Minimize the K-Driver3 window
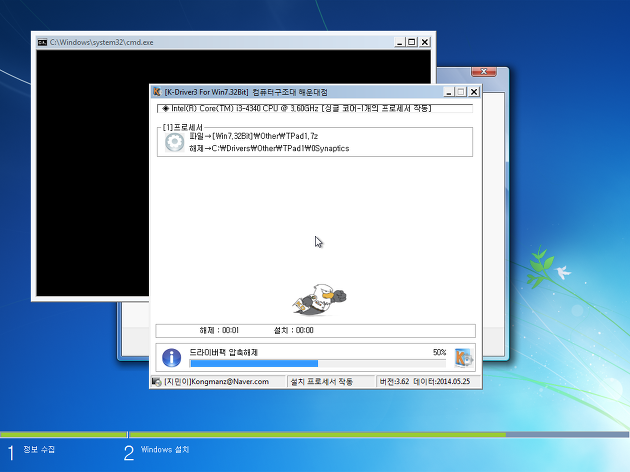 449,92
